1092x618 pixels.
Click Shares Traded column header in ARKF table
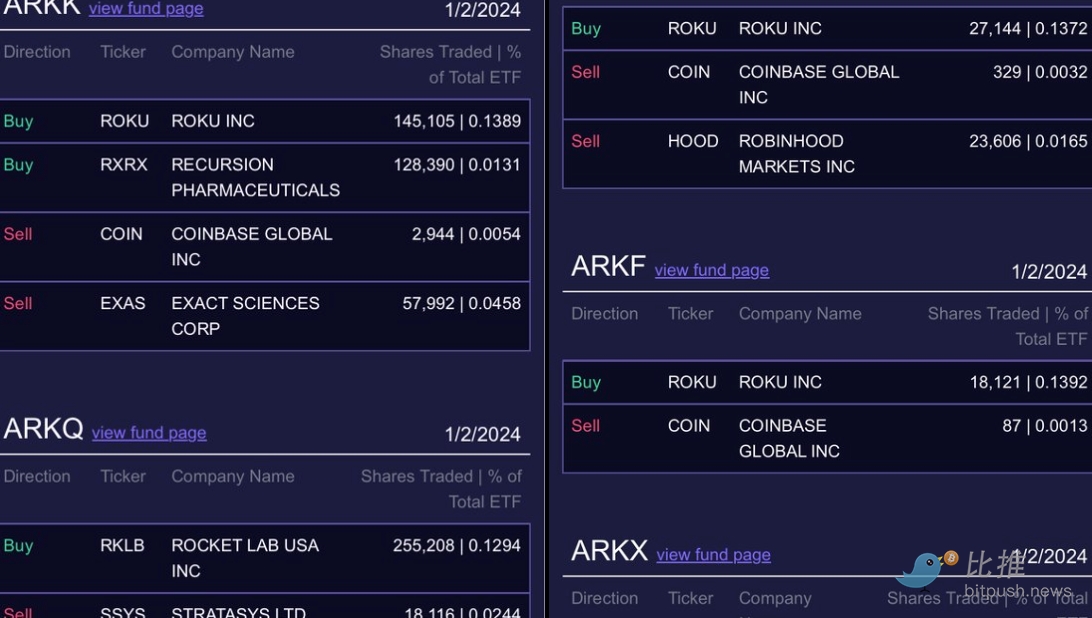coord(1006,326)
